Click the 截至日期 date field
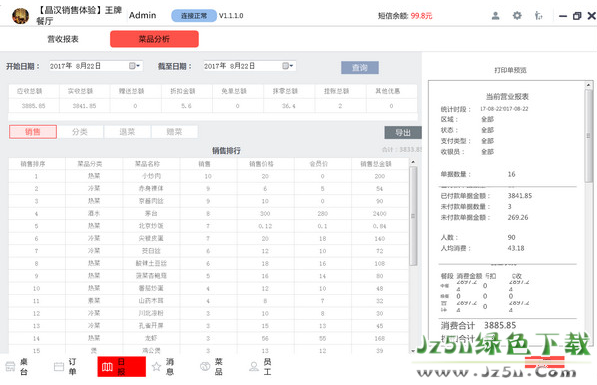 pos(249,66)
